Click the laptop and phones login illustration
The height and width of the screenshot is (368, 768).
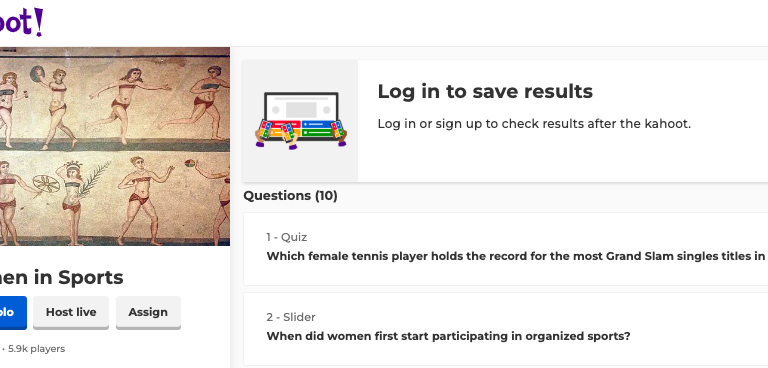coord(301,121)
